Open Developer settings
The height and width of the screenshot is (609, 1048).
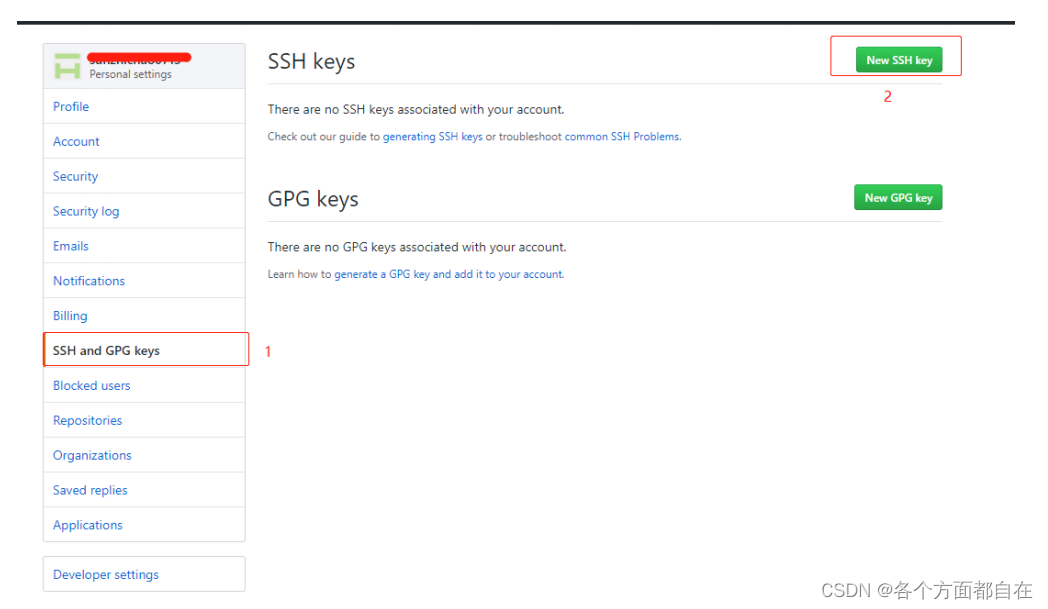coord(106,574)
